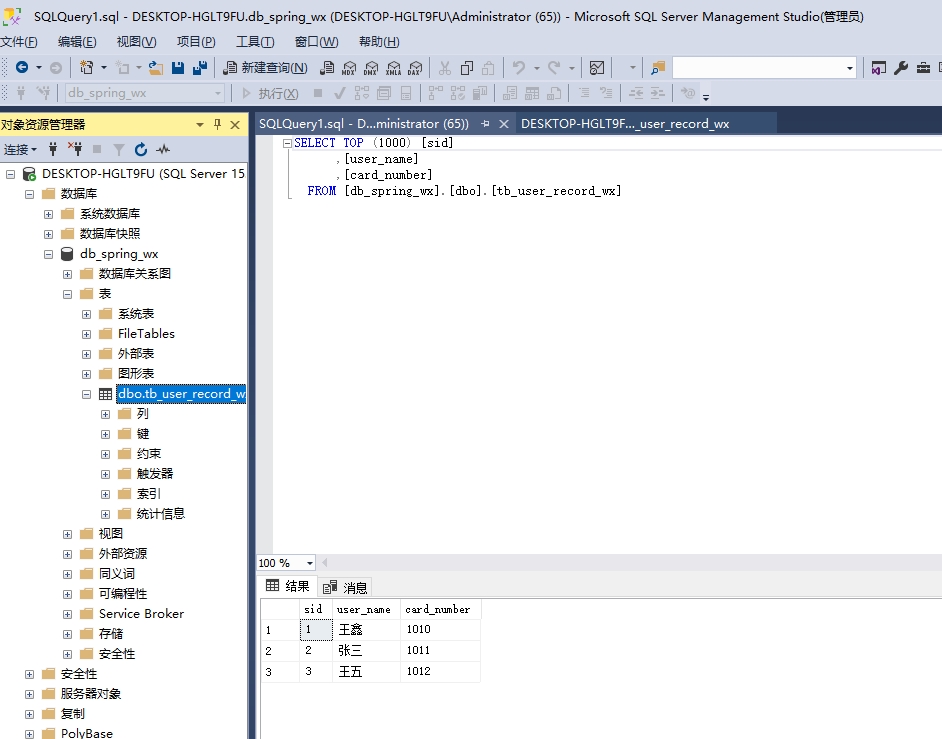The height and width of the screenshot is (739, 942).
Task: Click the Navigate Backward arrow icon
Action: [22, 67]
